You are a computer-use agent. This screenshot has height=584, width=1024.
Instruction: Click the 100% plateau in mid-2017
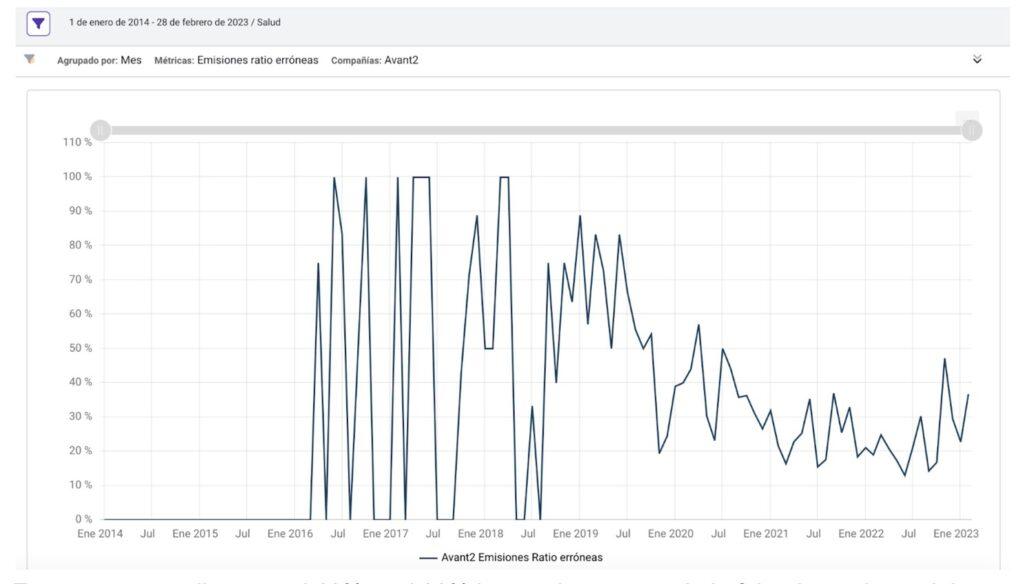tap(421, 177)
